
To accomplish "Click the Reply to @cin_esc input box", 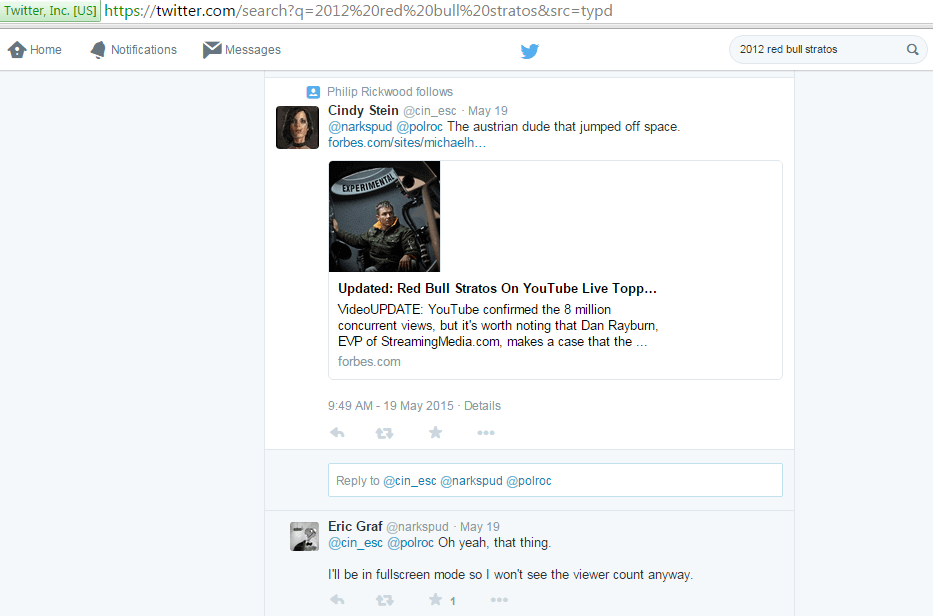I will pyautogui.click(x=555, y=481).
